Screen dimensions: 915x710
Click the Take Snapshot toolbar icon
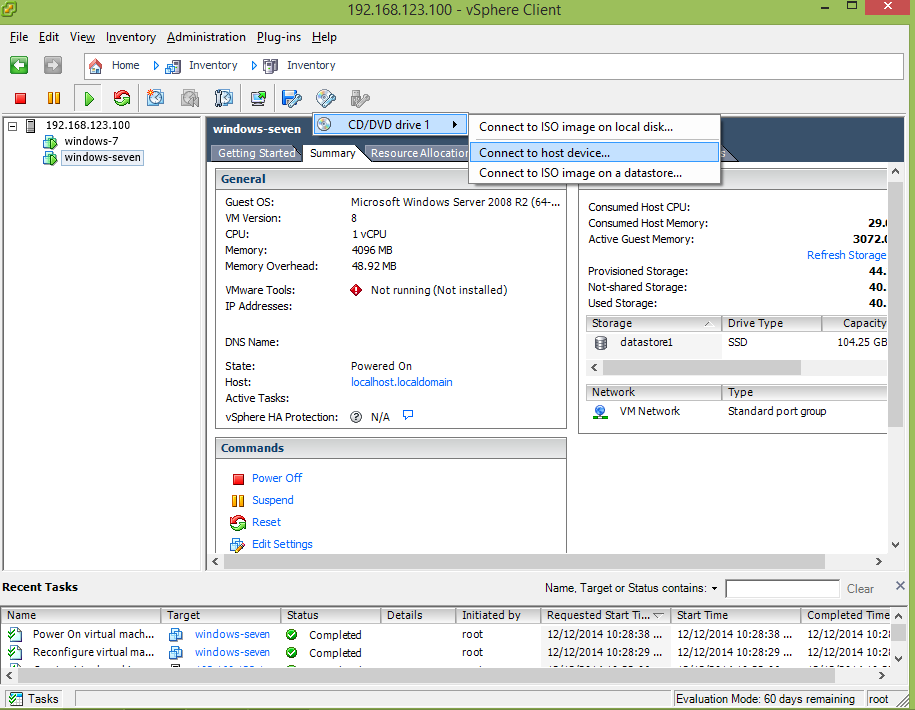coord(155,98)
